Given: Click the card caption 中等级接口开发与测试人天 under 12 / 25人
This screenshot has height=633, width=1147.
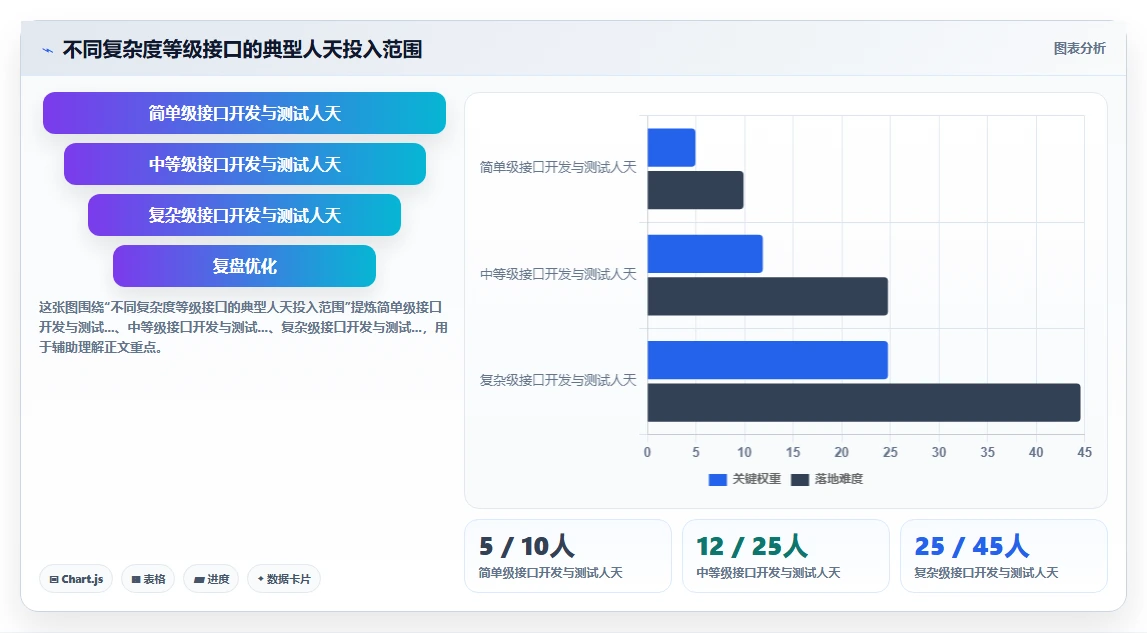Looking at the screenshot, I should click(x=768, y=573).
